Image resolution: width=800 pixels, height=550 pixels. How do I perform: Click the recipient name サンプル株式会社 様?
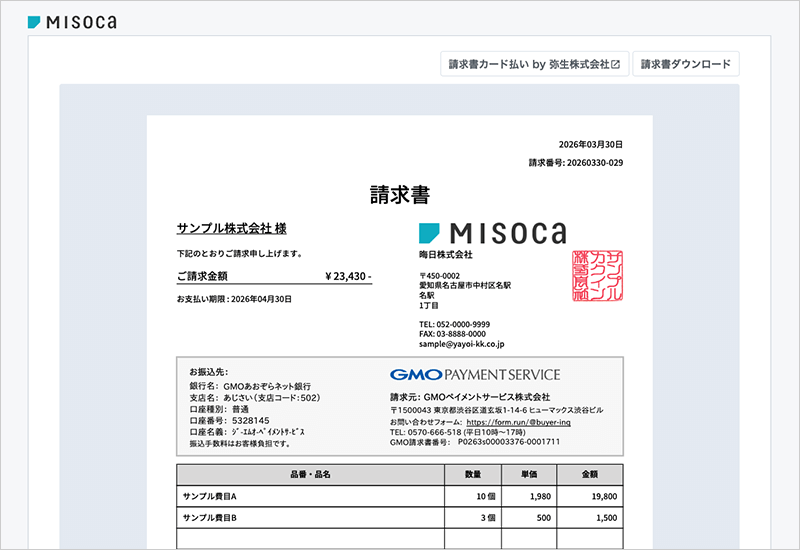click(231, 228)
